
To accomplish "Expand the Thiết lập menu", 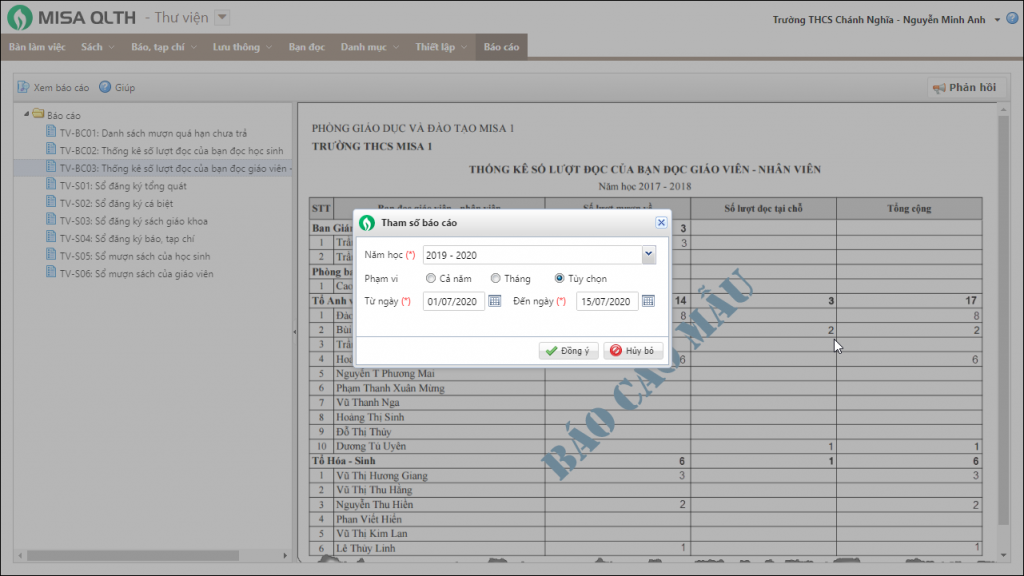I will coord(464,47).
